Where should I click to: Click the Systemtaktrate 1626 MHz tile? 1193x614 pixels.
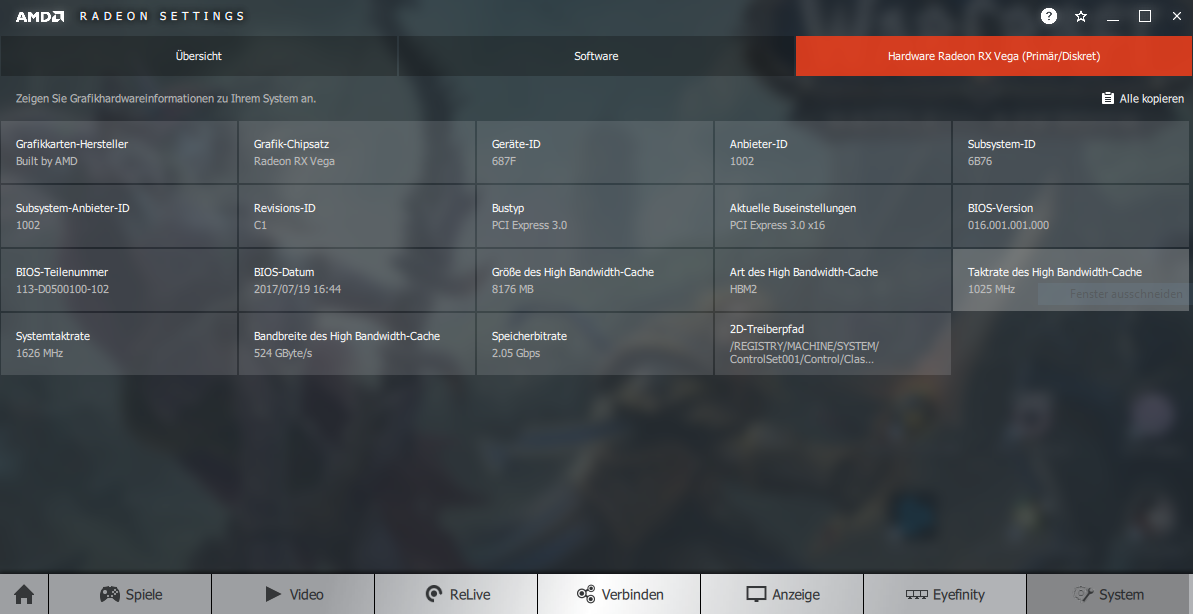pyautogui.click(x=119, y=344)
